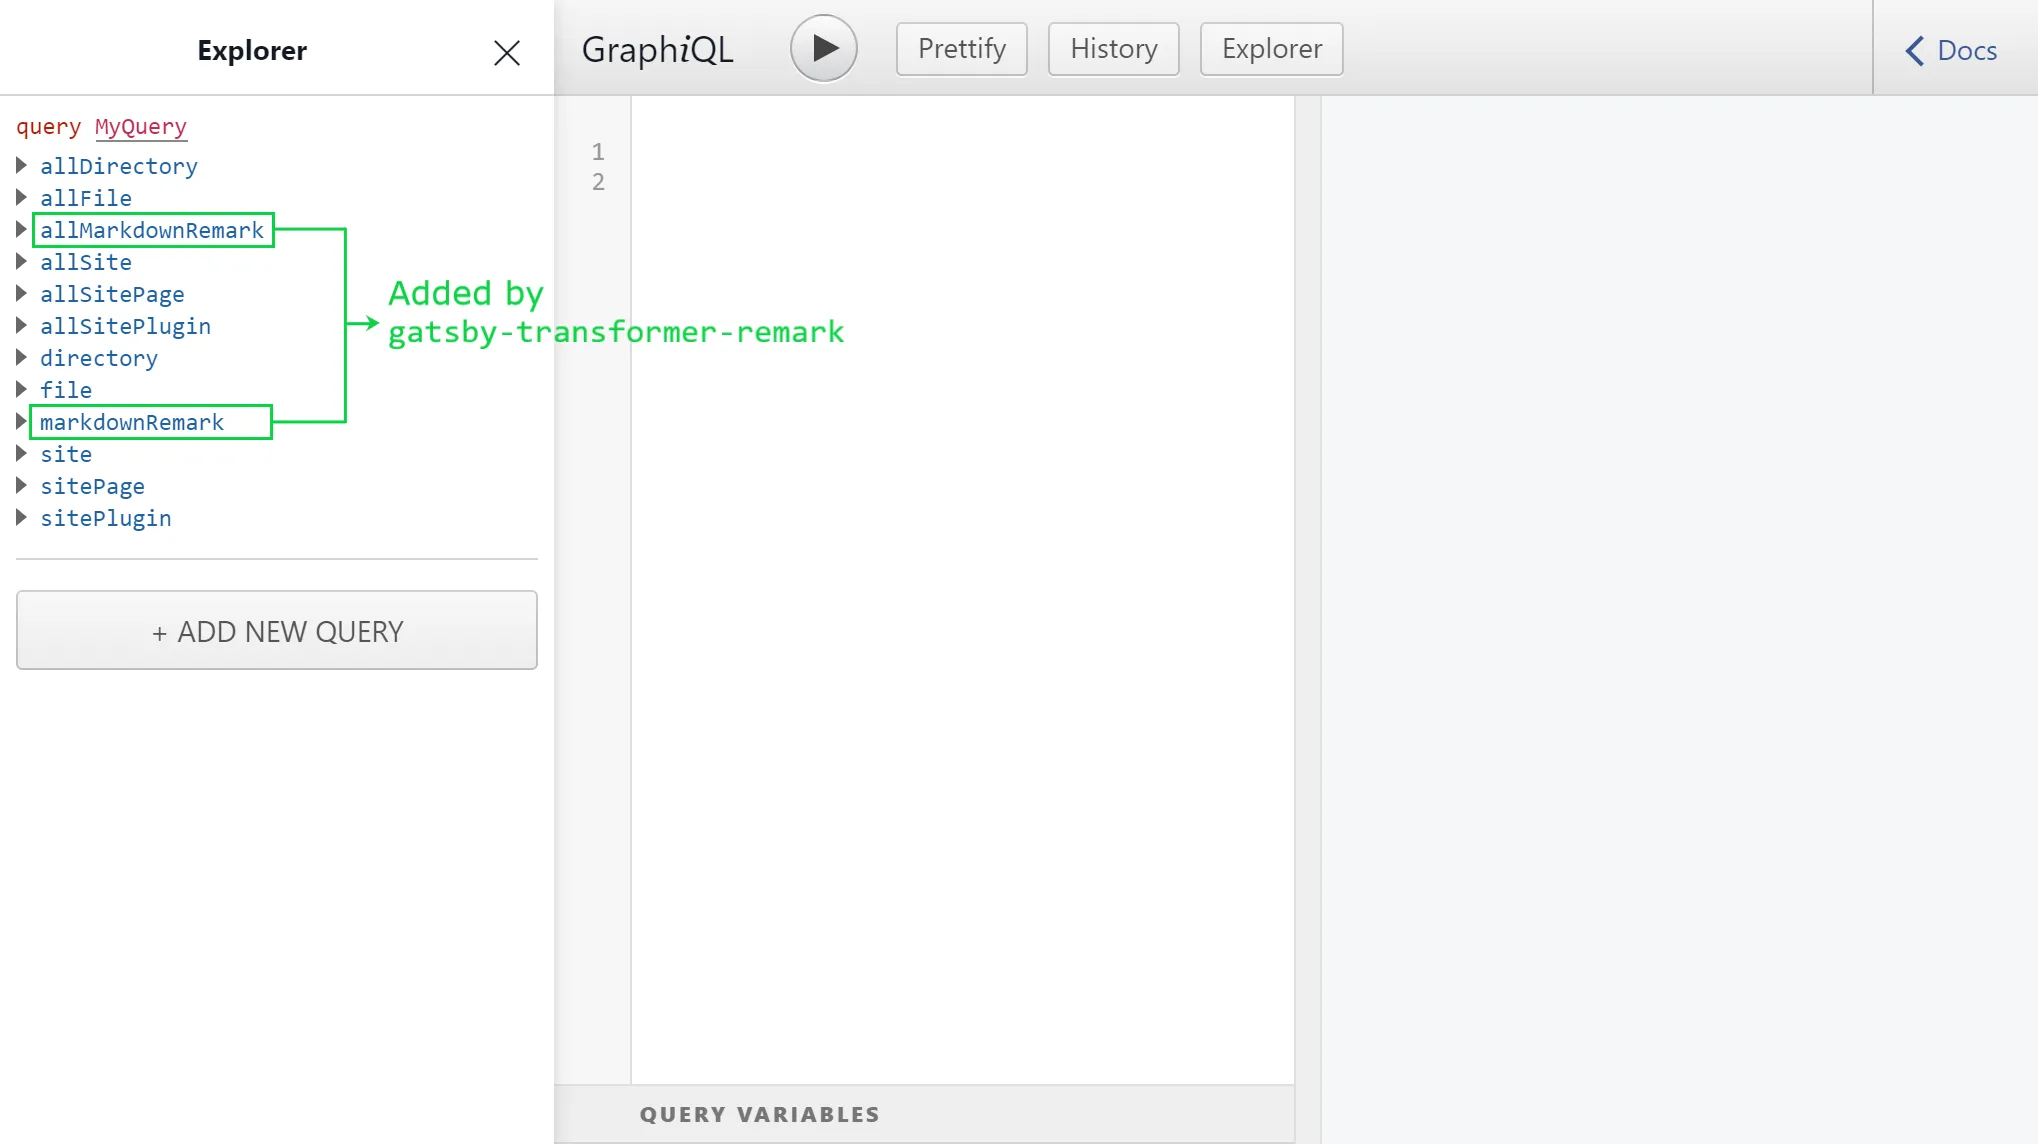Select the file field
The width and height of the screenshot is (2038, 1144).
click(66, 390)
